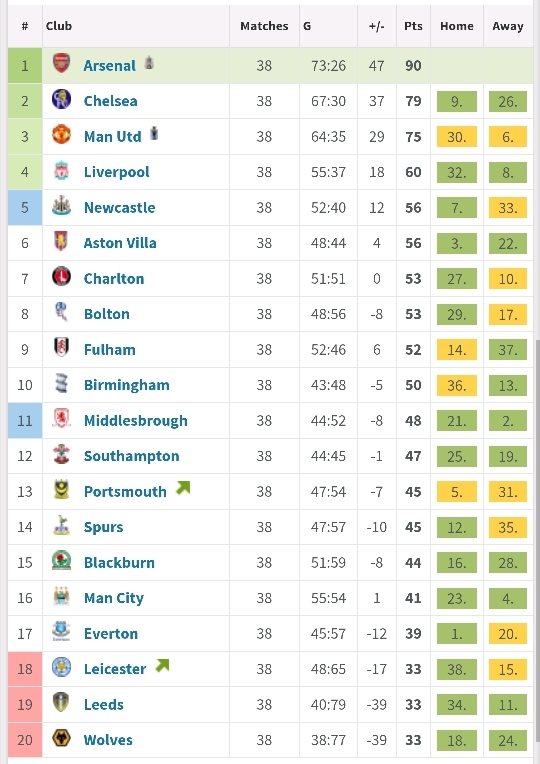Click the Wolves club crest icon
The image size is (540, 764).
pos(61,739)
